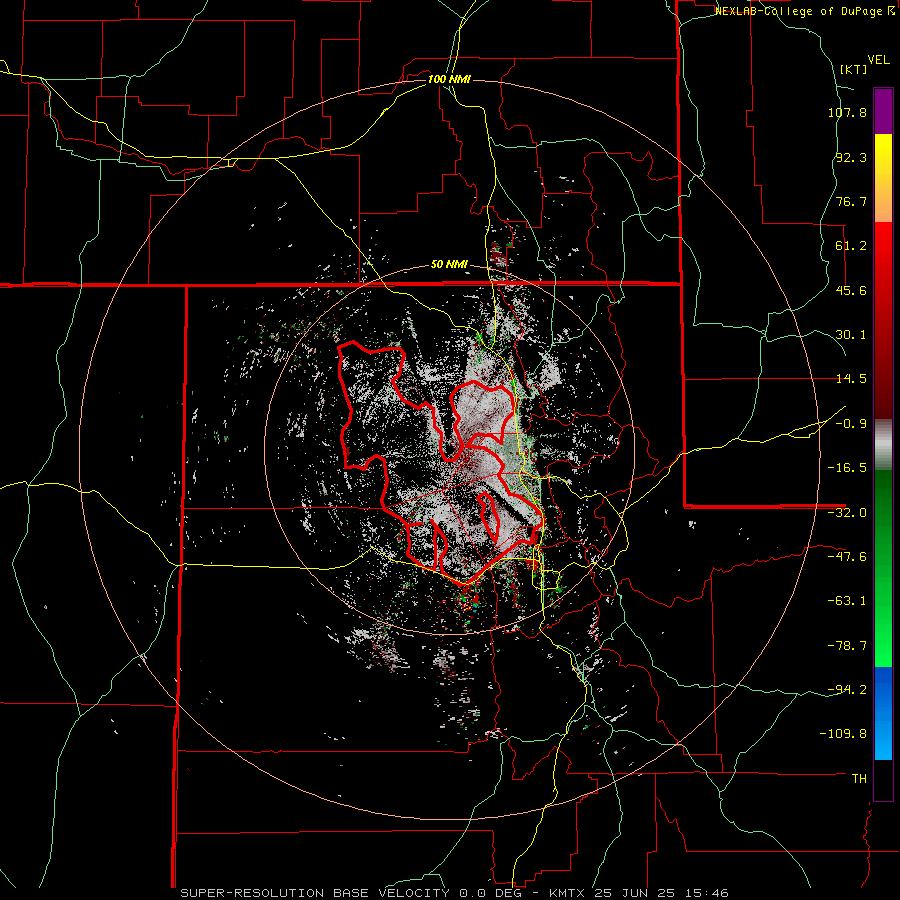Select the 76.7 legend value

[851, 201]
